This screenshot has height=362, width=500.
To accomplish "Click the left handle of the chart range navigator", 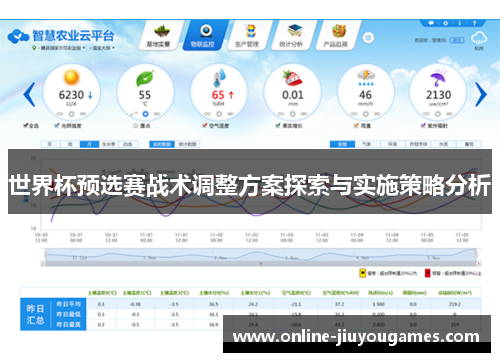I will [x=46, y=255].
